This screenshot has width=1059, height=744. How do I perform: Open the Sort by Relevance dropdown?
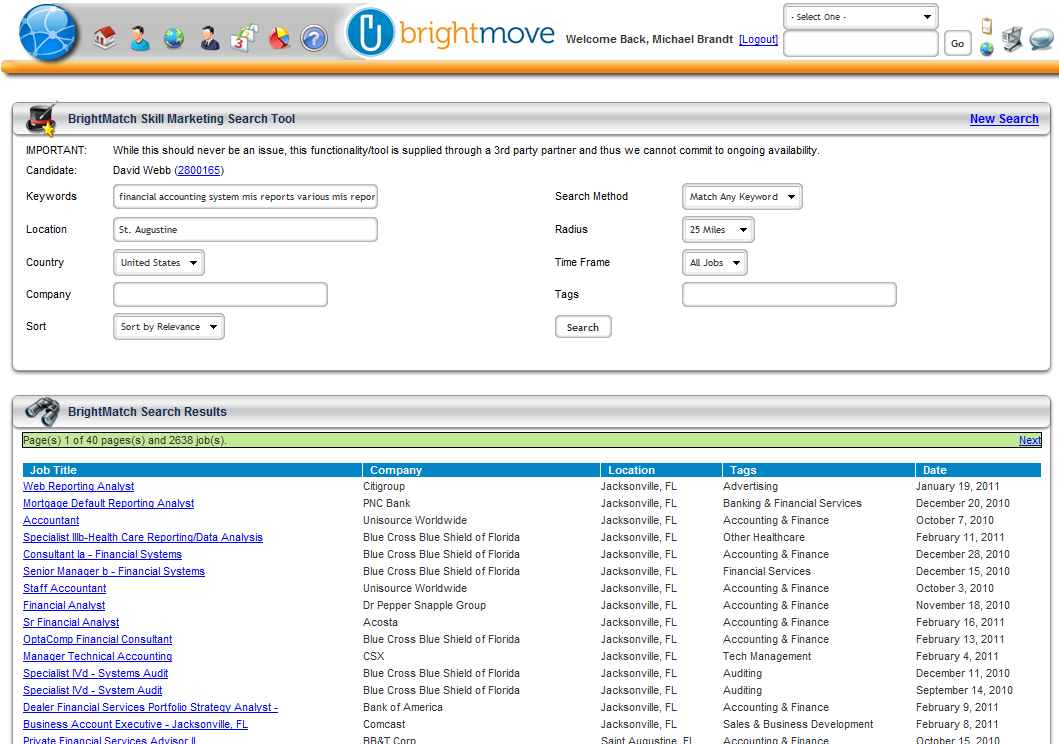click(x=169, y=327)
